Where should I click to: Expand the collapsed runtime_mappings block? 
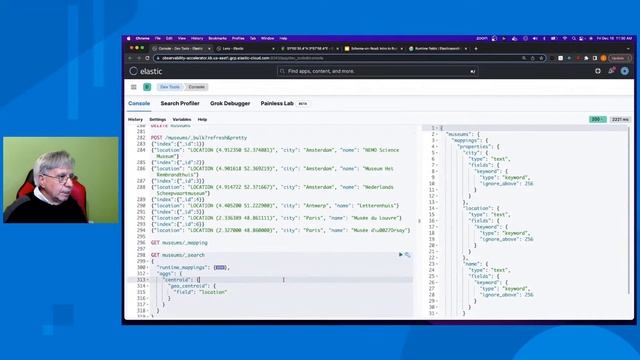coord(220,268)
